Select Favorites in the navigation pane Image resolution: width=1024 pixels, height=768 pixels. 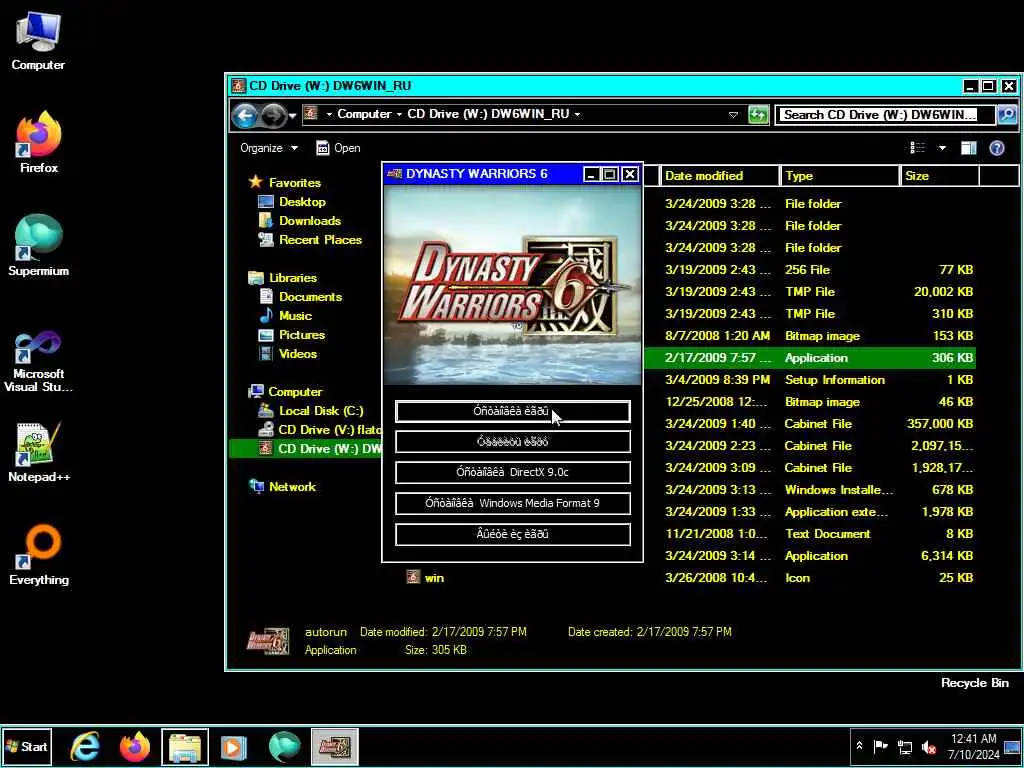point(295,183)
